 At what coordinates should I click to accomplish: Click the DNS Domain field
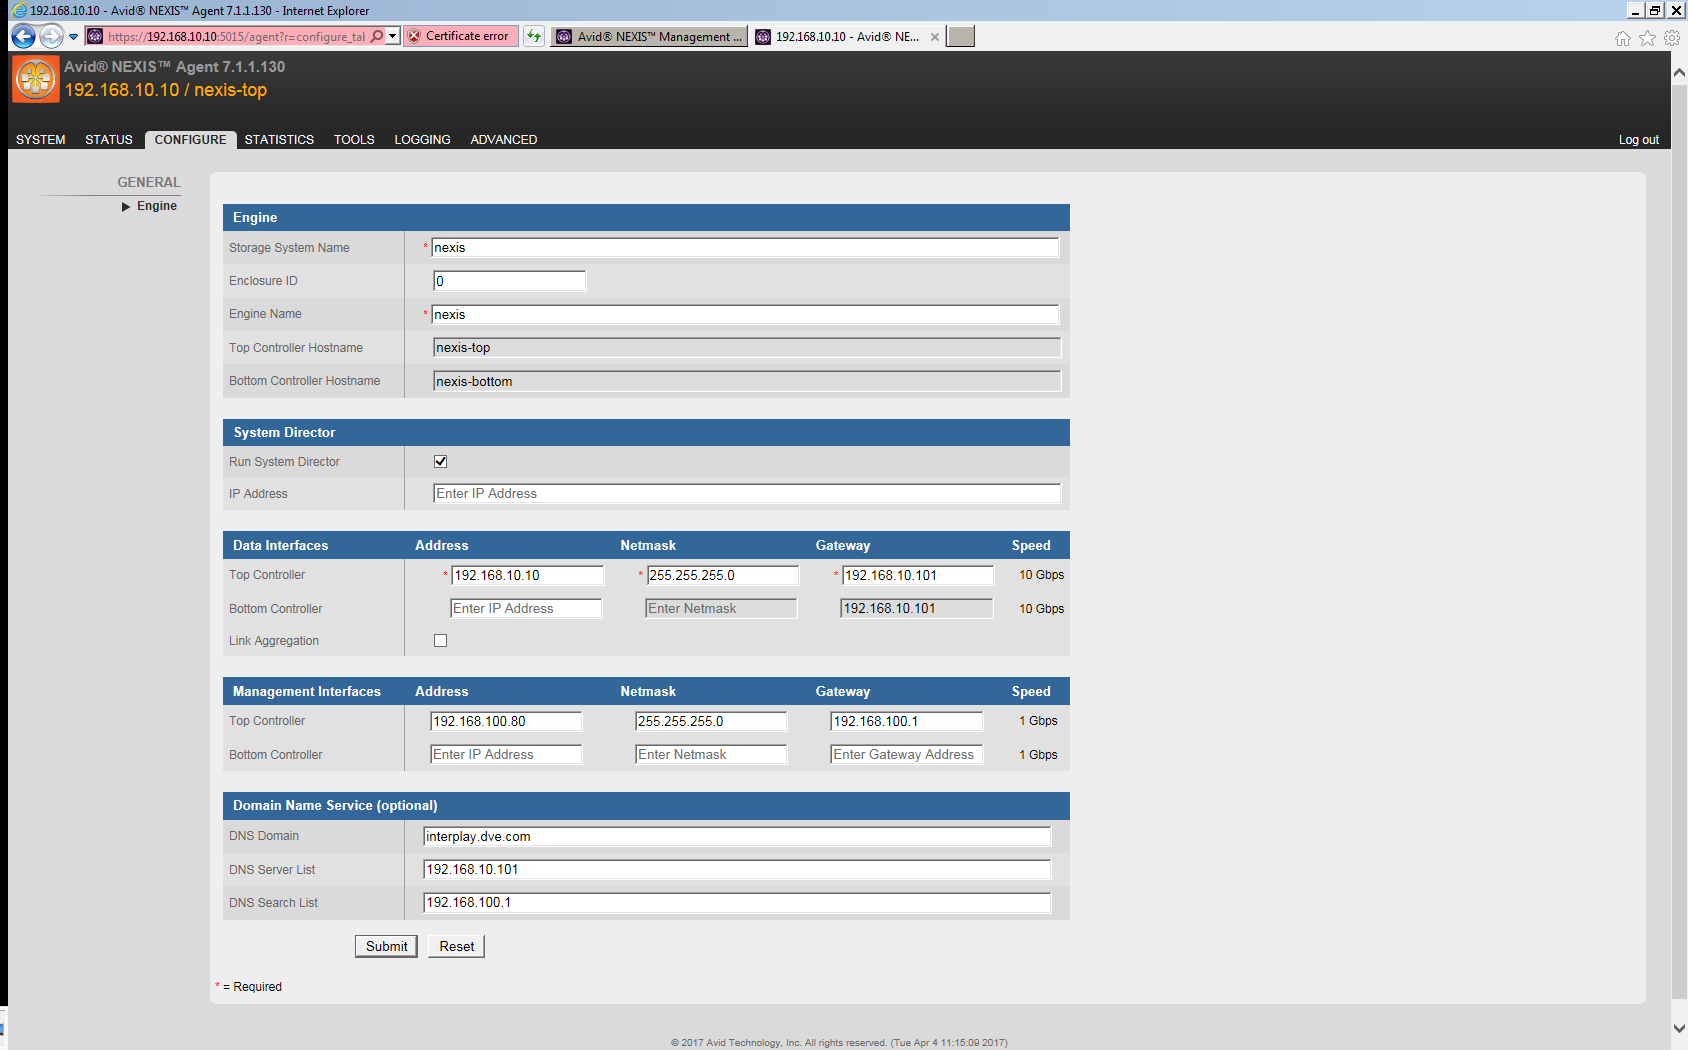[737, 836]
